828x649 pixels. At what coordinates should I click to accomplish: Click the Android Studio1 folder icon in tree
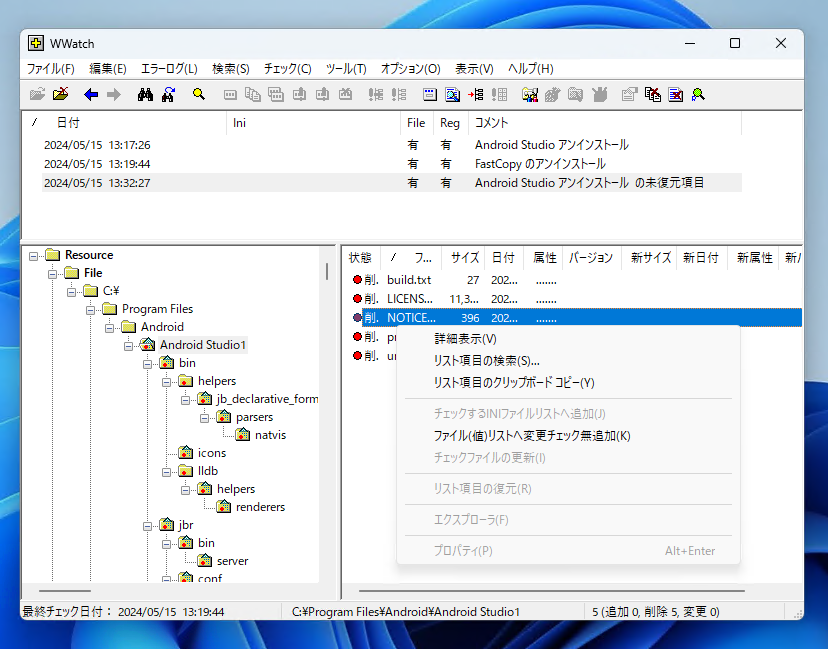click(x=147, y=345)
